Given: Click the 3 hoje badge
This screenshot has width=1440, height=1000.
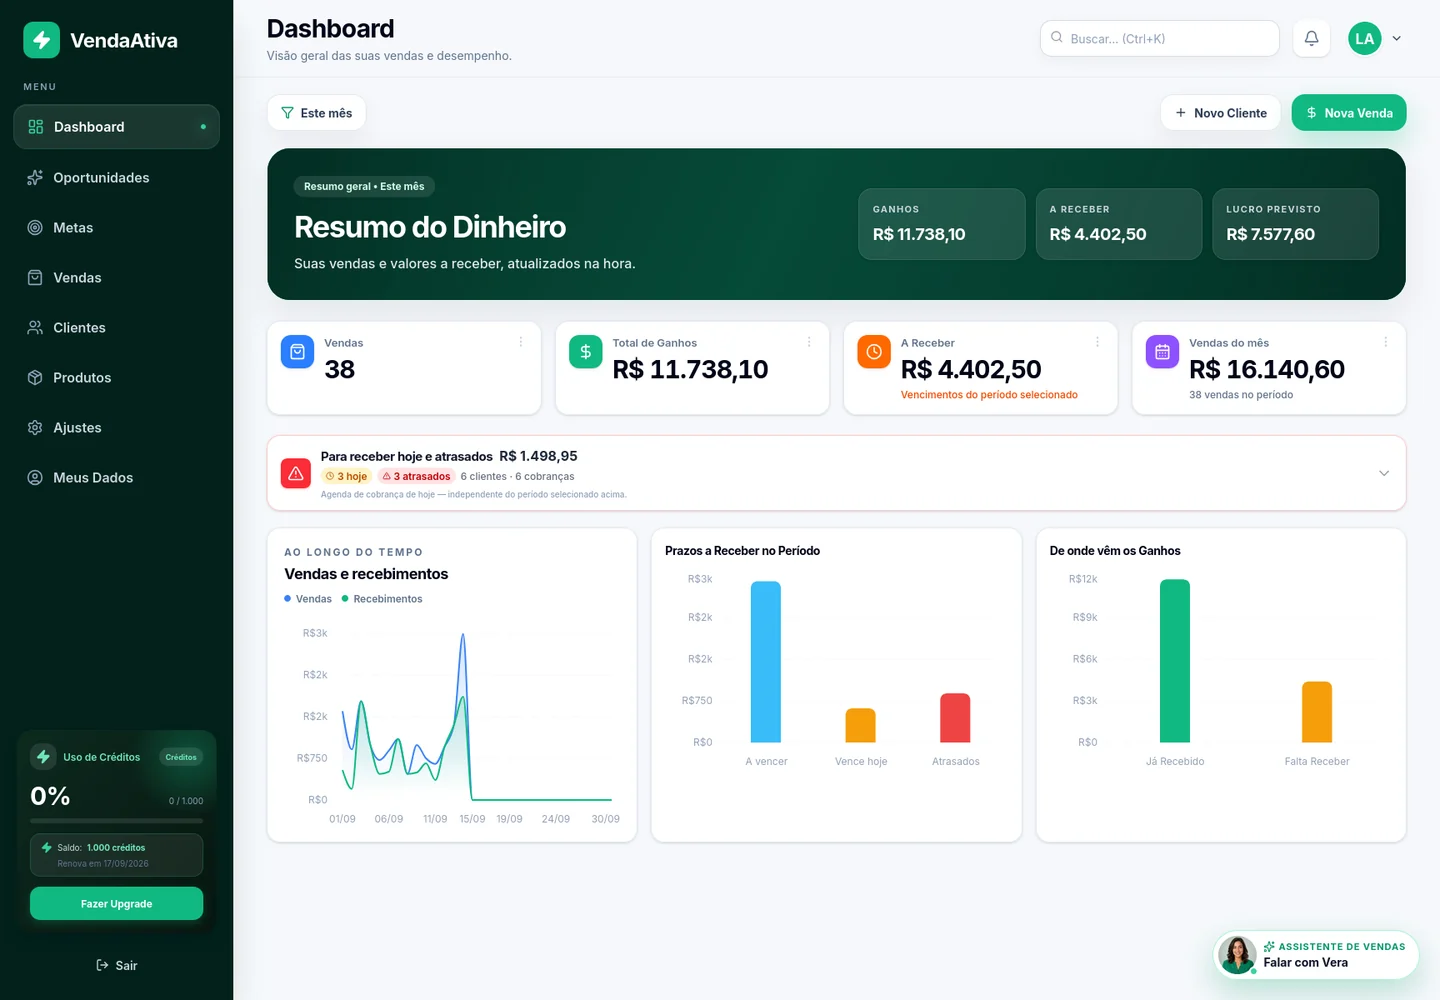Looking at the screenshot, I should [347, 477].
